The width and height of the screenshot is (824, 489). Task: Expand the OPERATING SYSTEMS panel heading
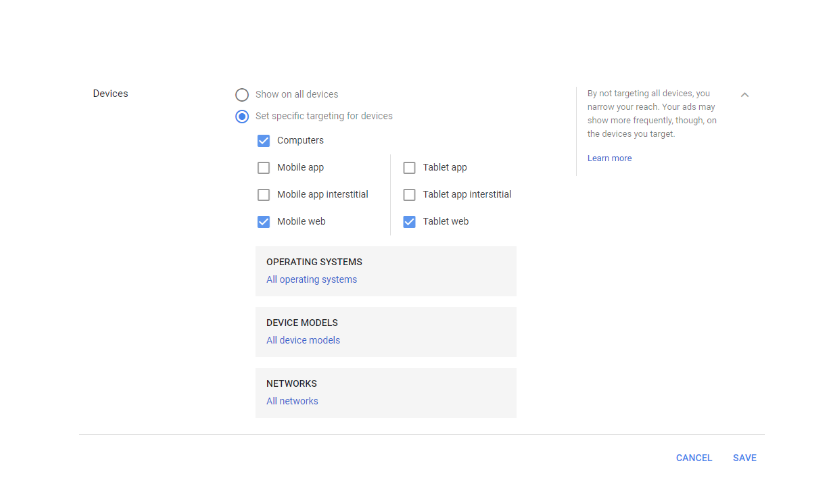(314, 262)
